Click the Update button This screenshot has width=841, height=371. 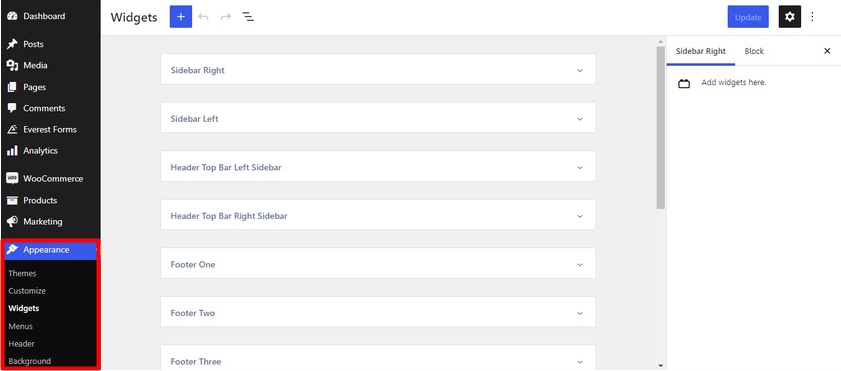tap(748, 17)
